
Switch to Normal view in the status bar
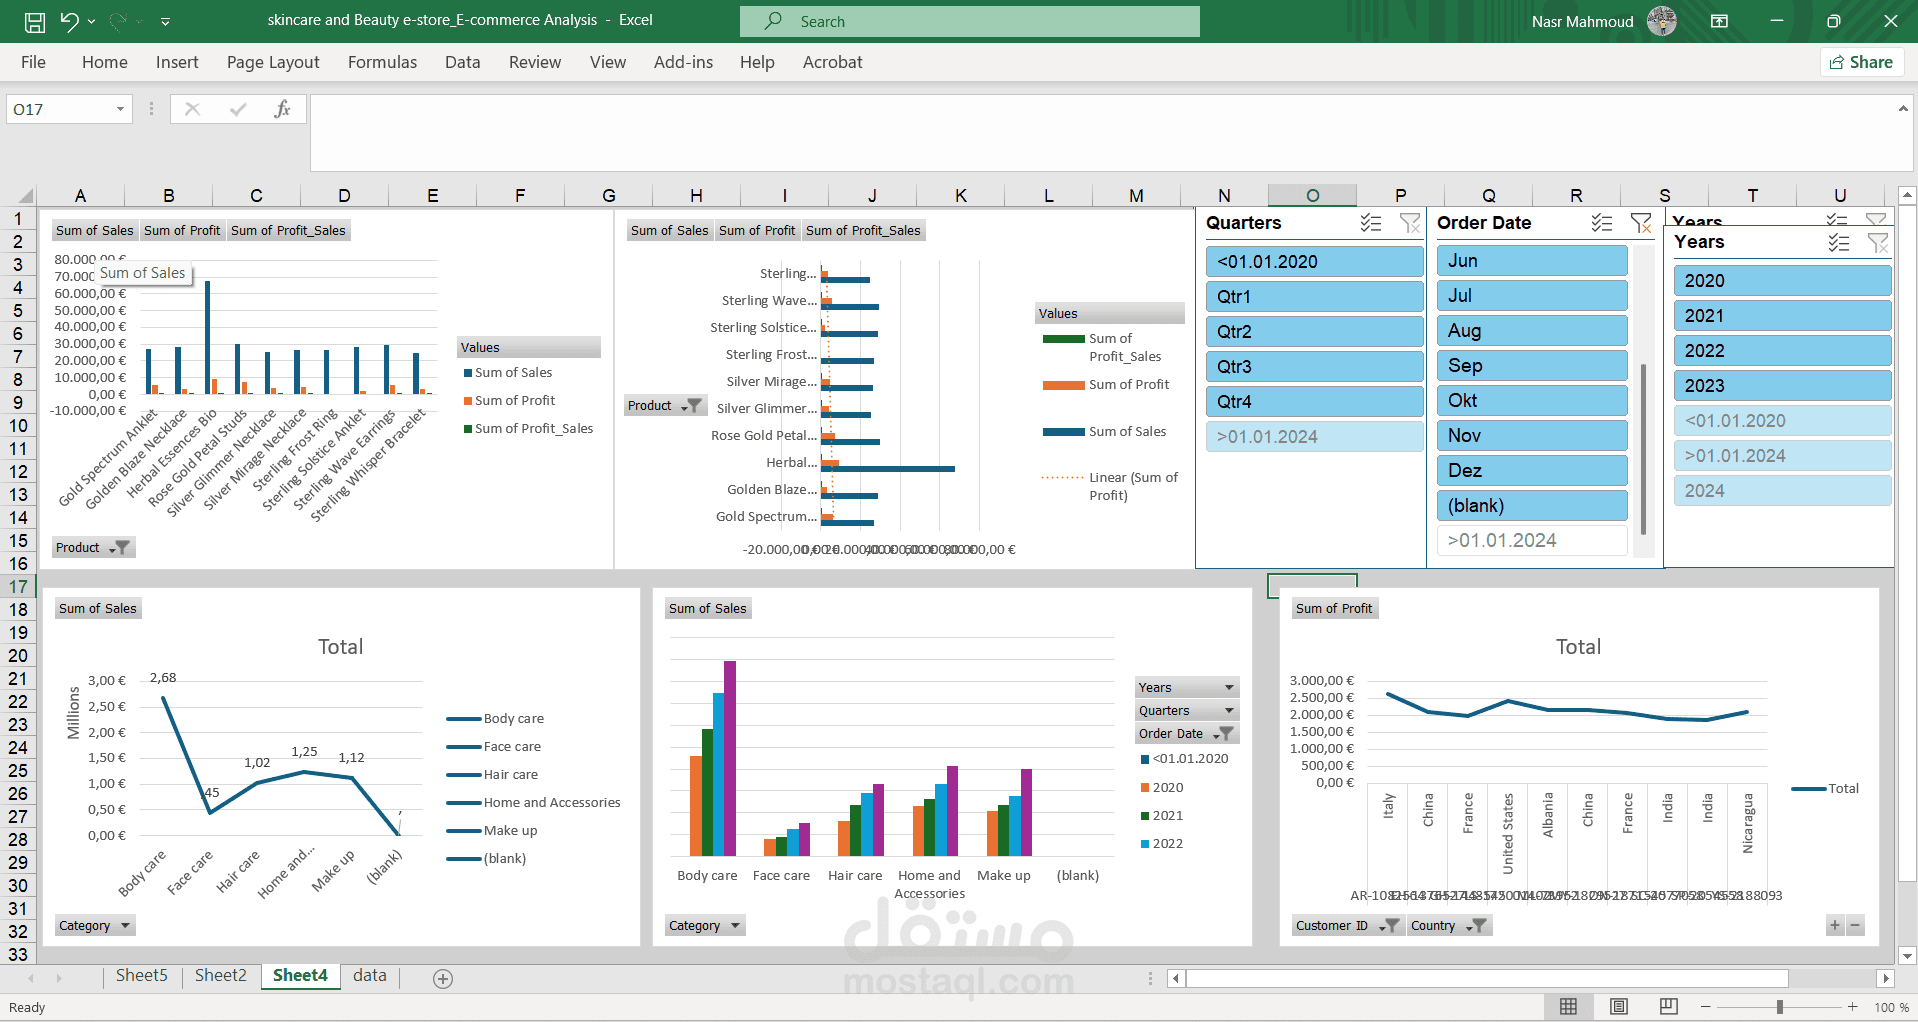tap(1568, 1007)
